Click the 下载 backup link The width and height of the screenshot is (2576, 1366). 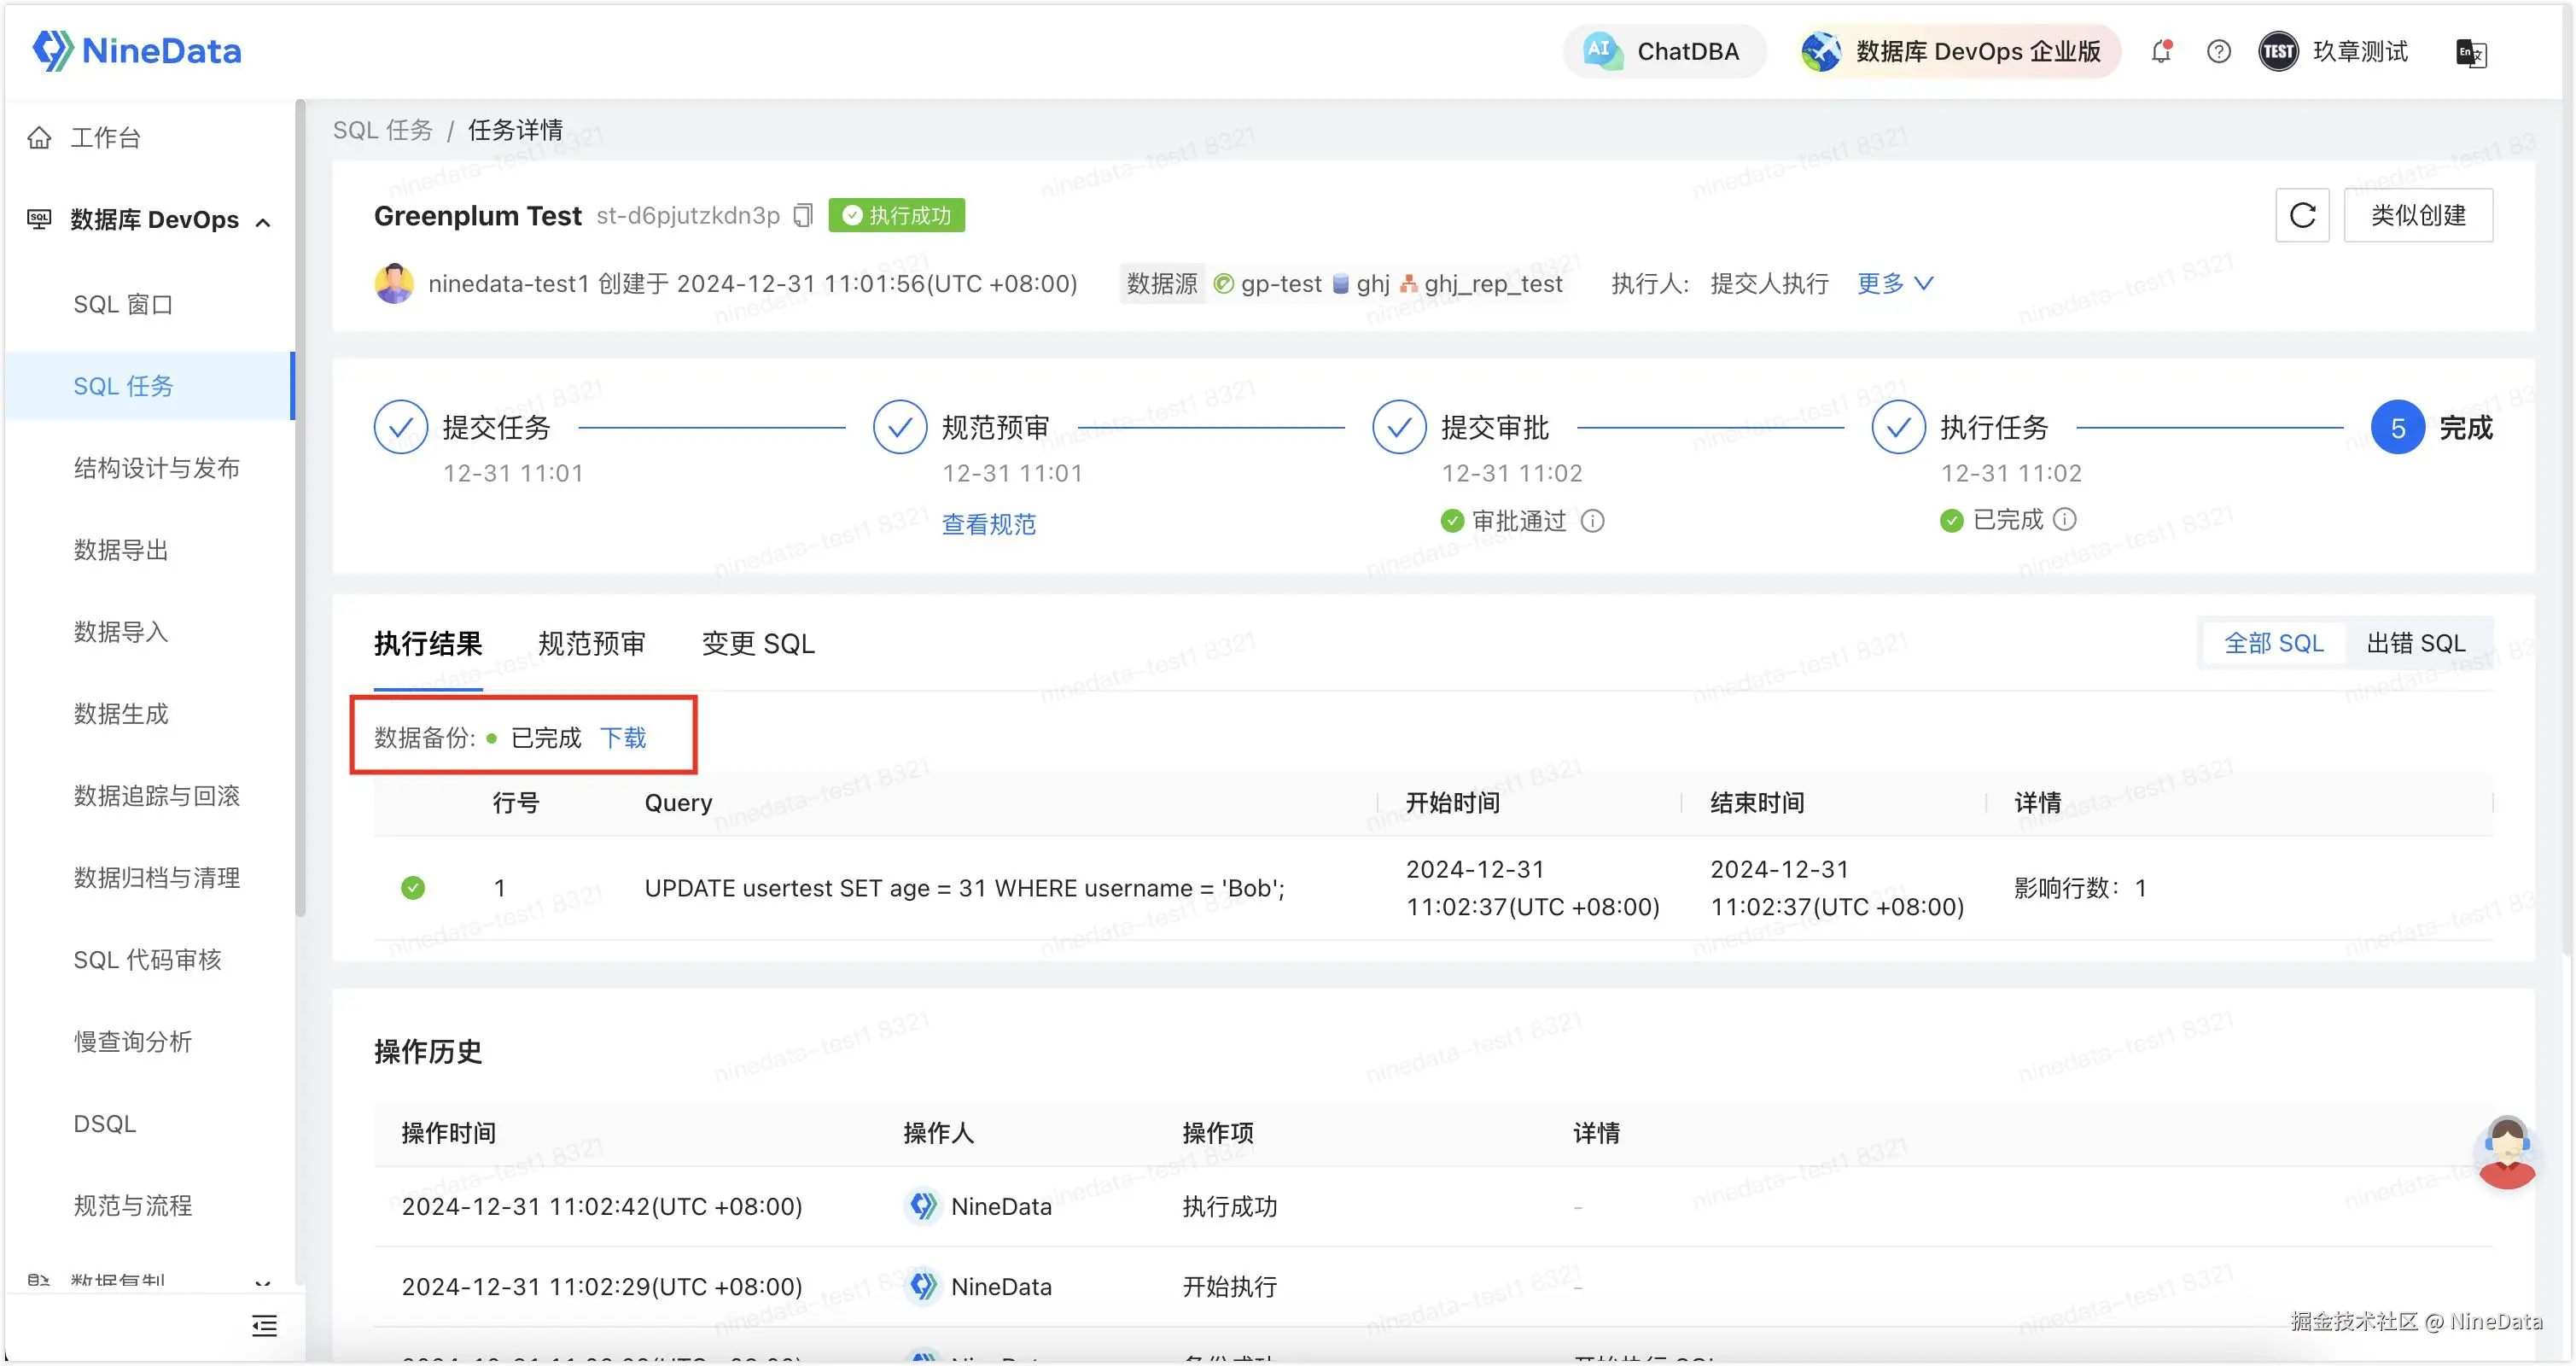click(622, 738)
